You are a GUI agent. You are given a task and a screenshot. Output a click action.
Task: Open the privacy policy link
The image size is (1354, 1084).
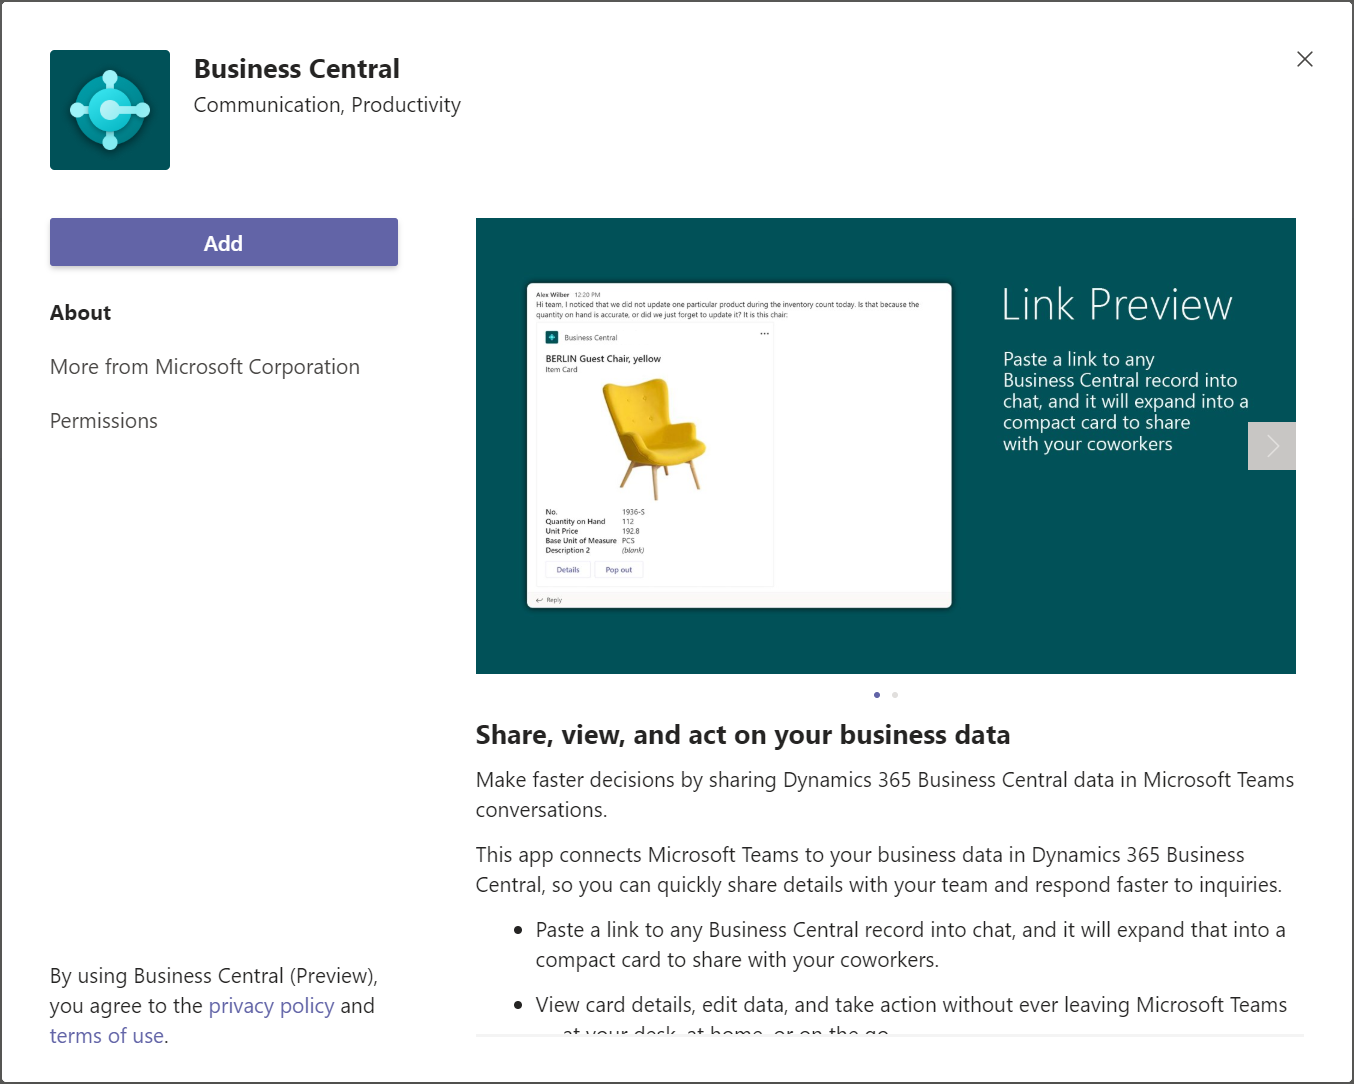click(x=271, y=1005)
